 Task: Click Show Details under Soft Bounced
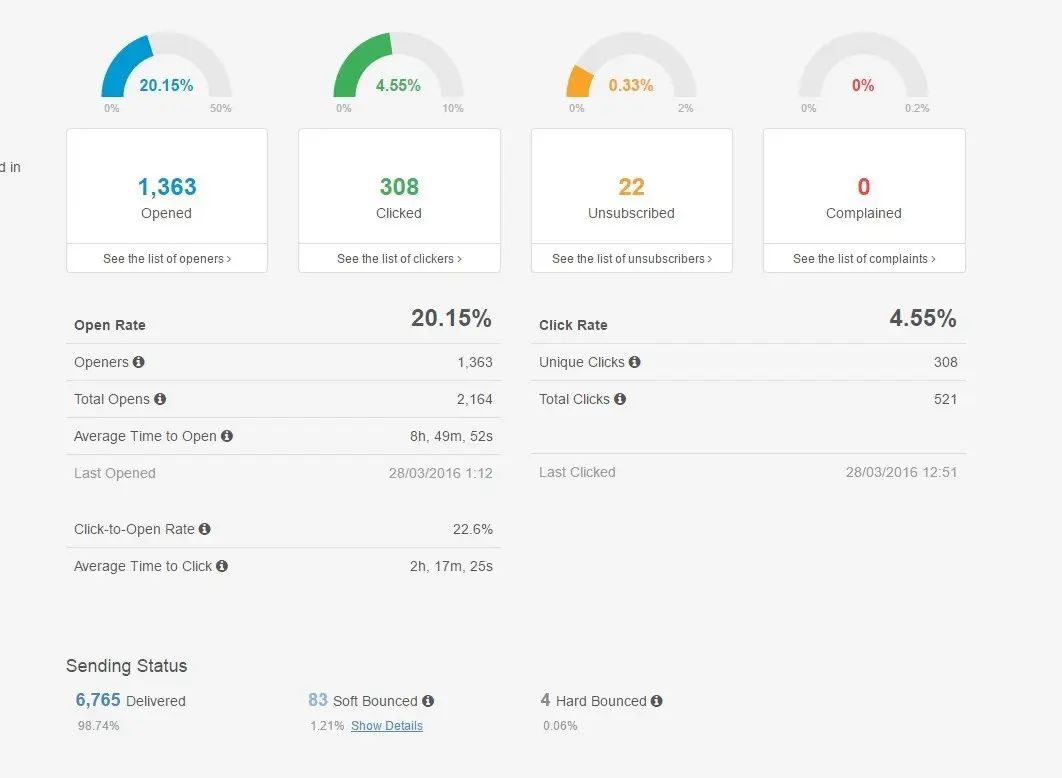387,726
